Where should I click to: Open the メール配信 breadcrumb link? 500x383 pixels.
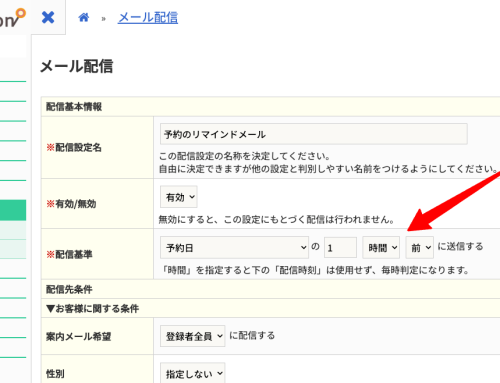click(x=148, y=18)
